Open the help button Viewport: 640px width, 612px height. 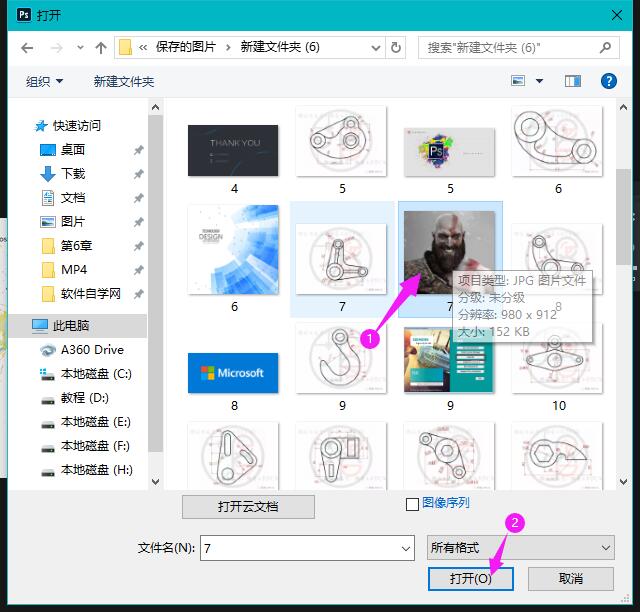coord(609,81)
